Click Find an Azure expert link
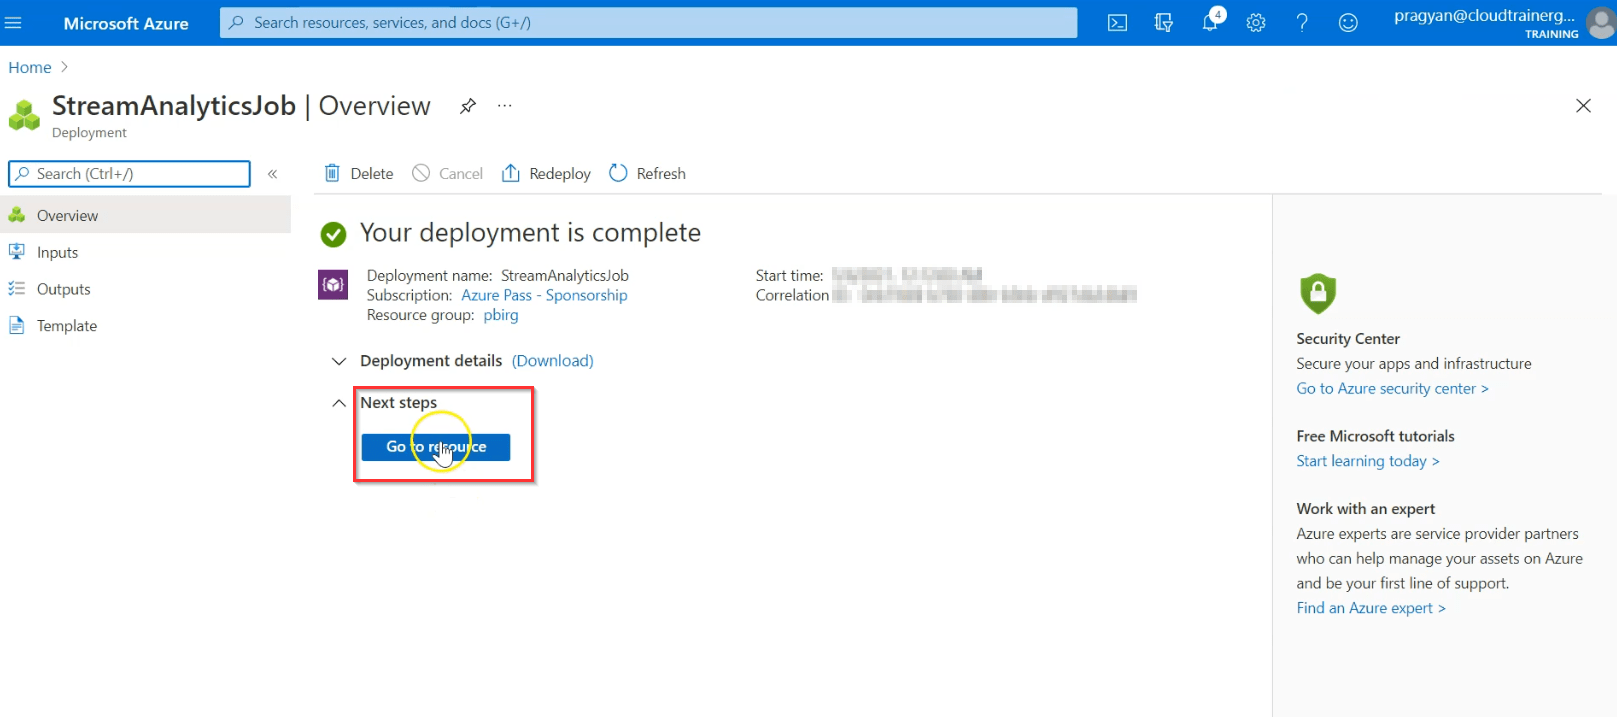Screen dimensions: 1617x717 tap(1371, 608)
